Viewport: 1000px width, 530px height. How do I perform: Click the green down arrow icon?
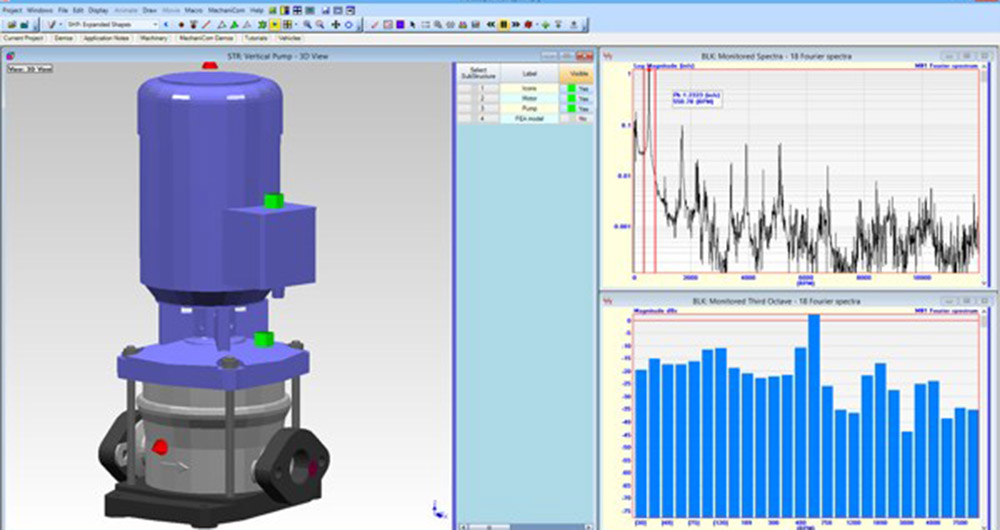[x=545, y=25]
